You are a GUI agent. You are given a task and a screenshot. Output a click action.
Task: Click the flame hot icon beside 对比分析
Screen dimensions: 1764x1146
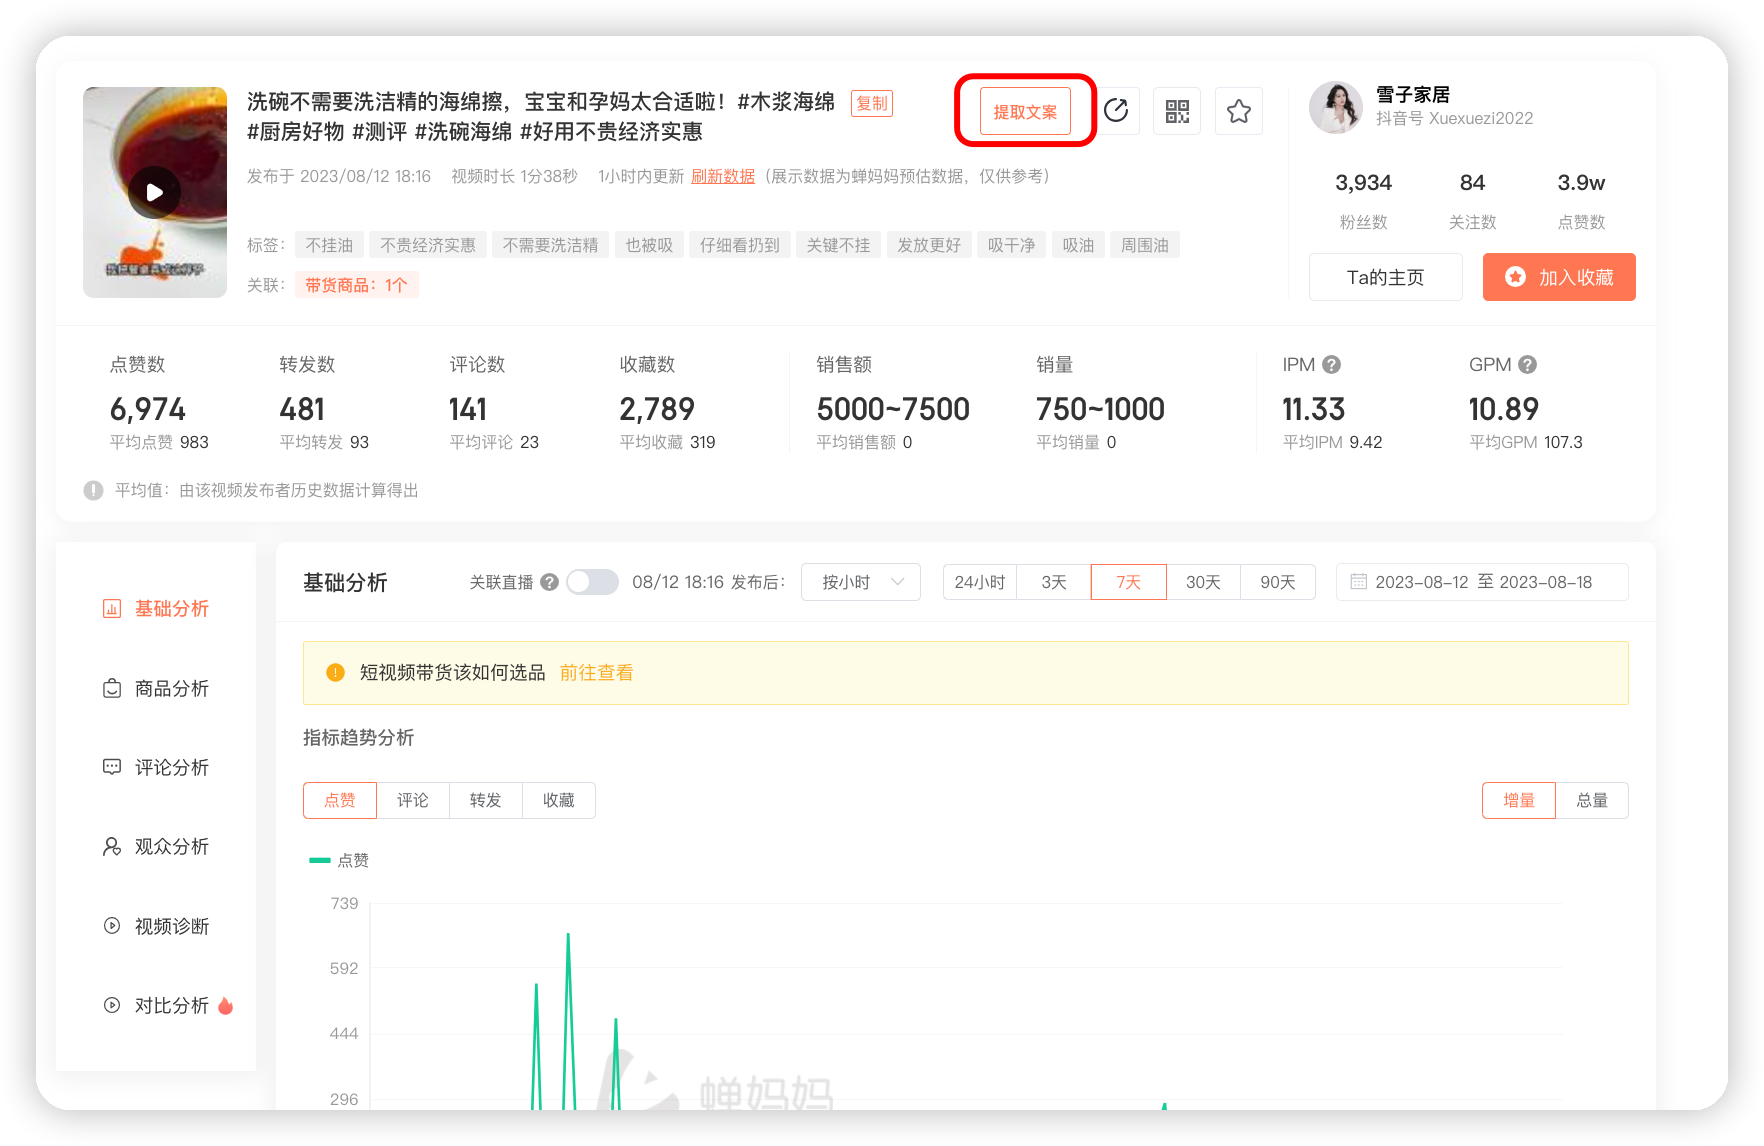pos(225,1006)
